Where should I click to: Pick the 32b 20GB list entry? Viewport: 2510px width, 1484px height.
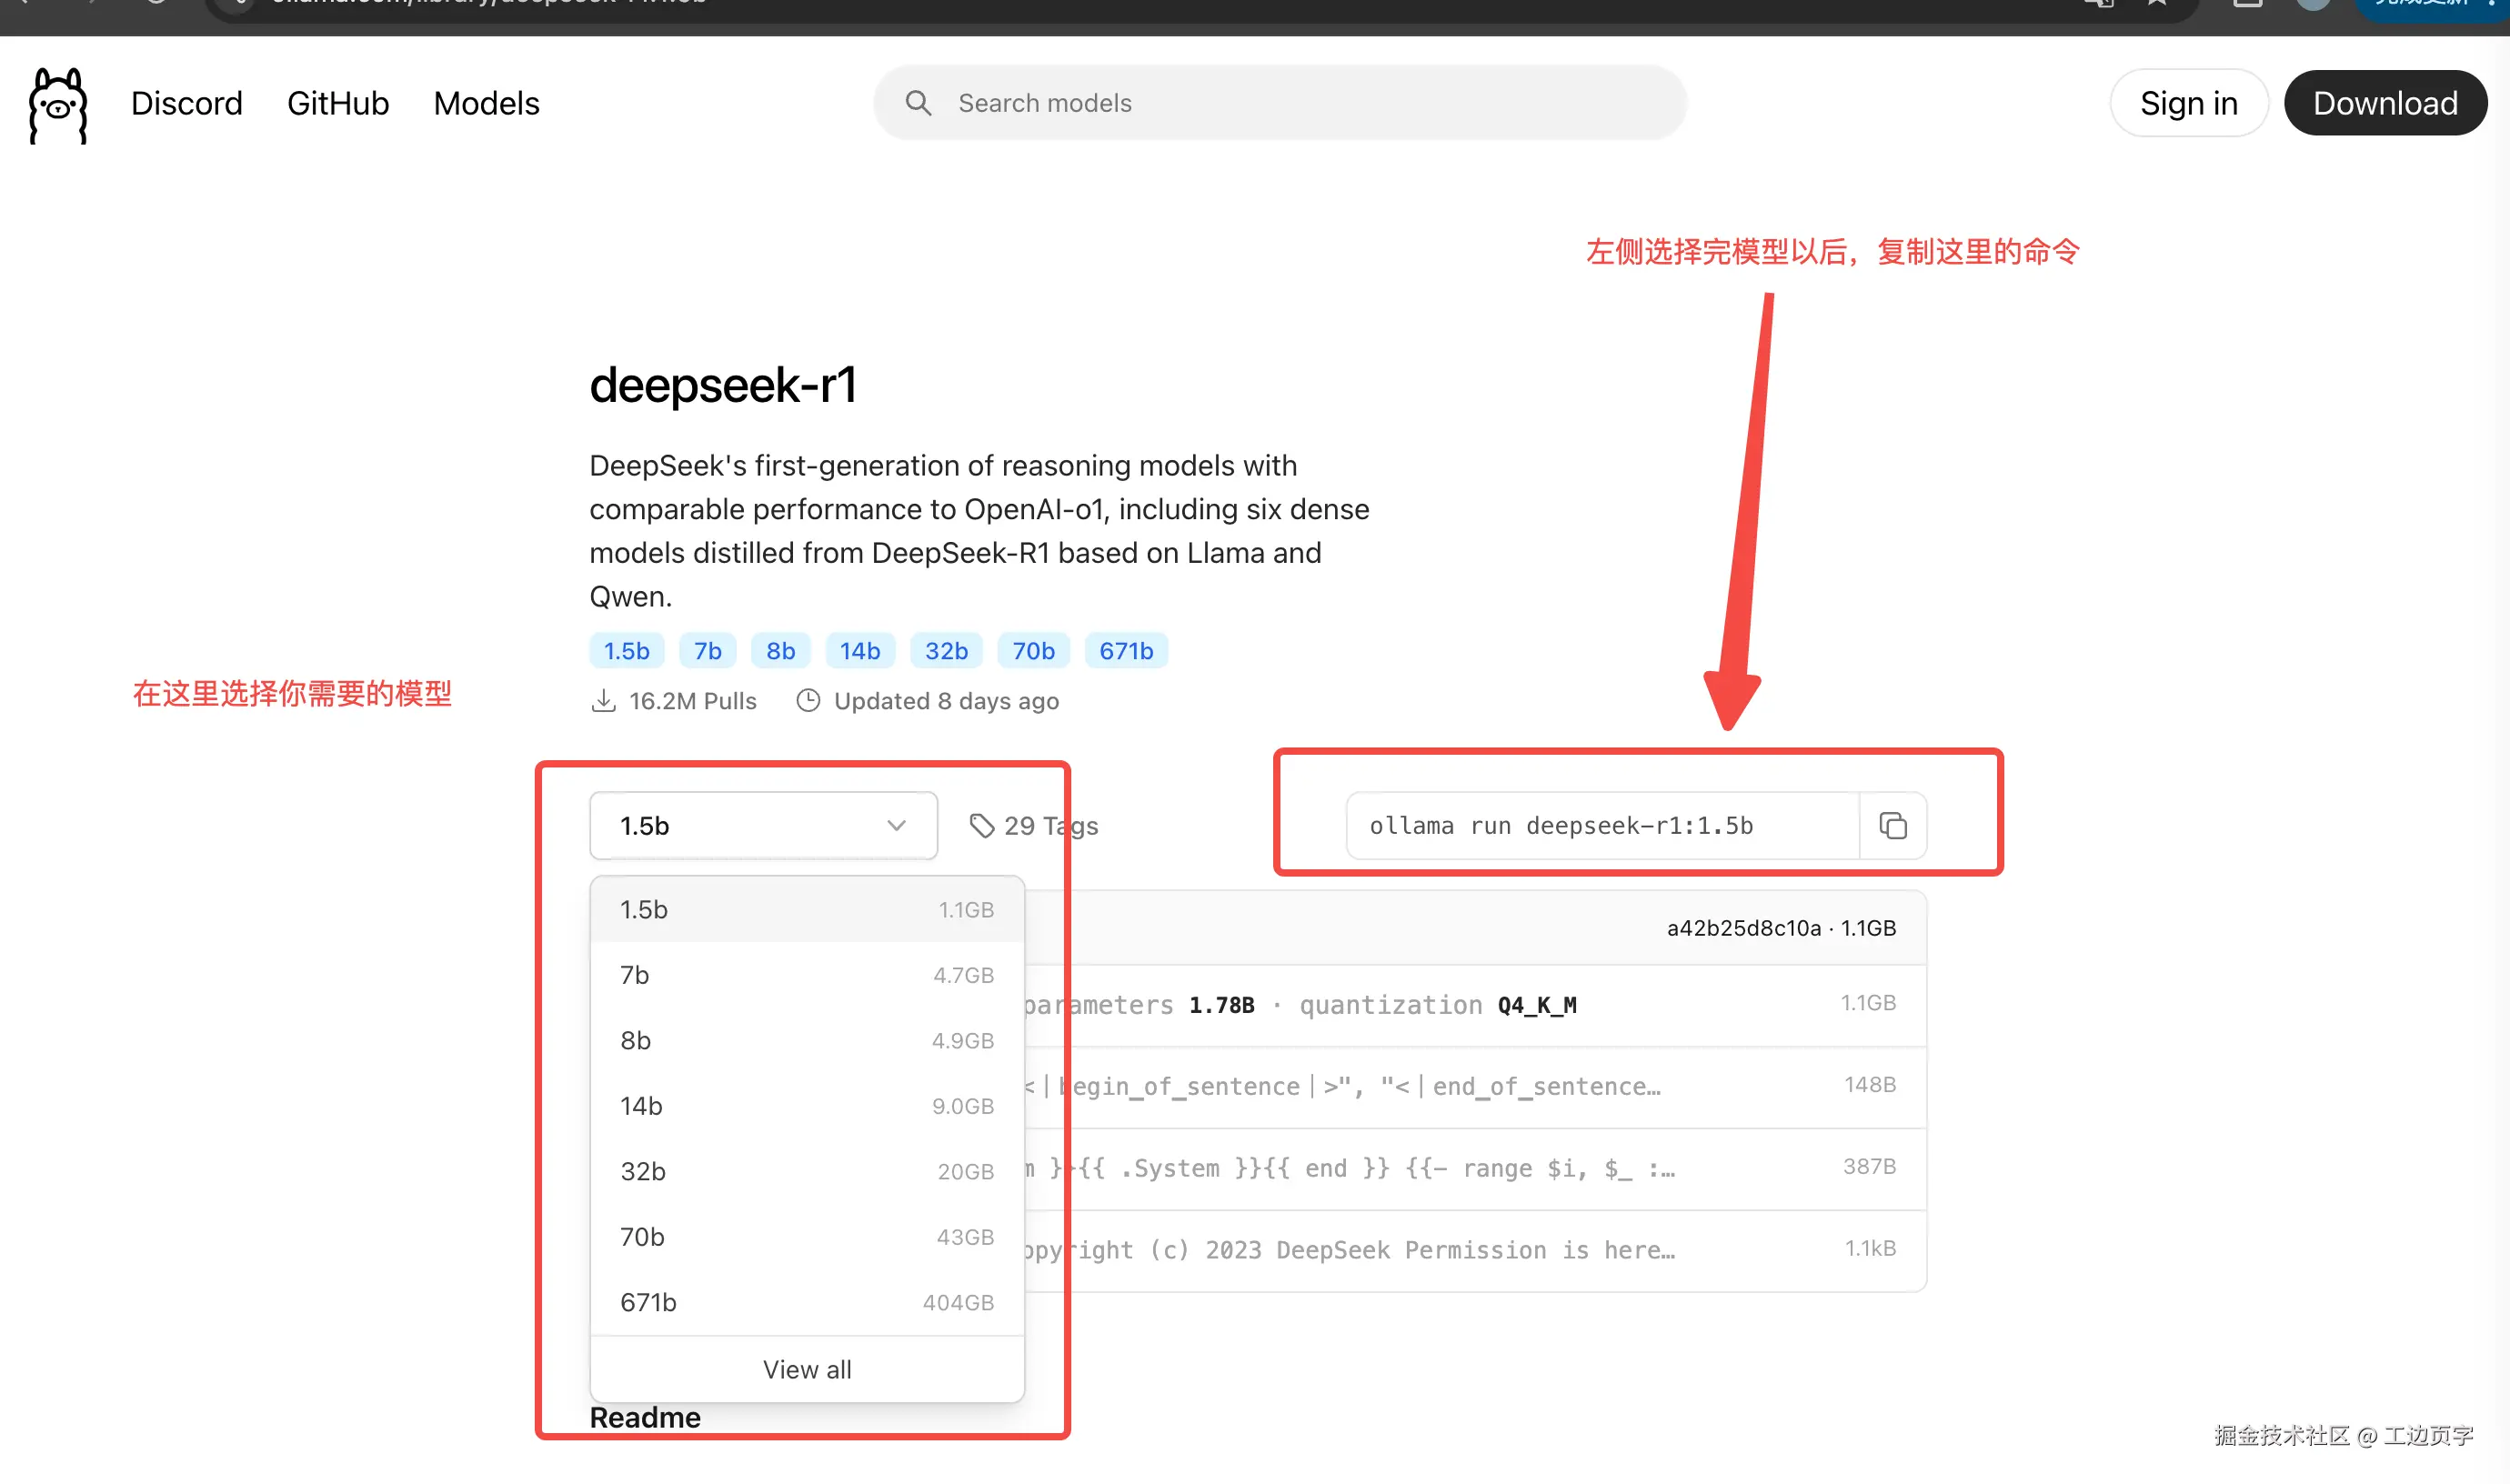coord(806,1171)
